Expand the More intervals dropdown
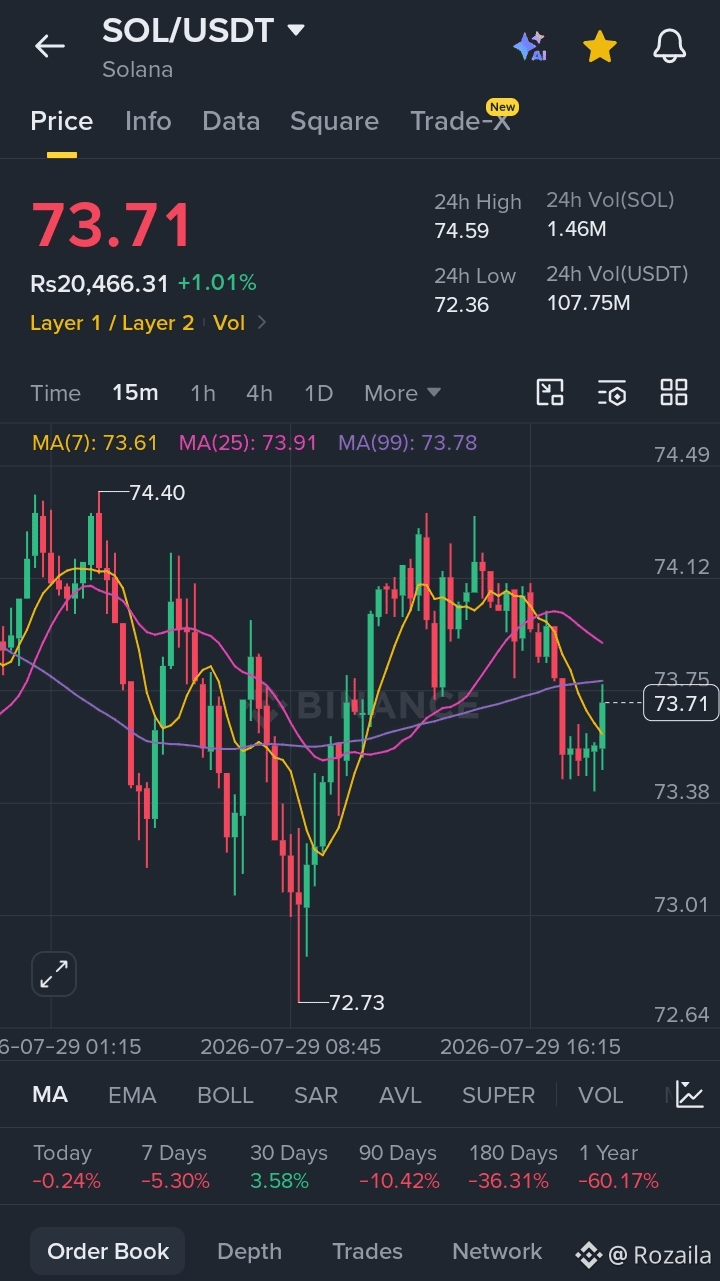 (x=402, y=393)
